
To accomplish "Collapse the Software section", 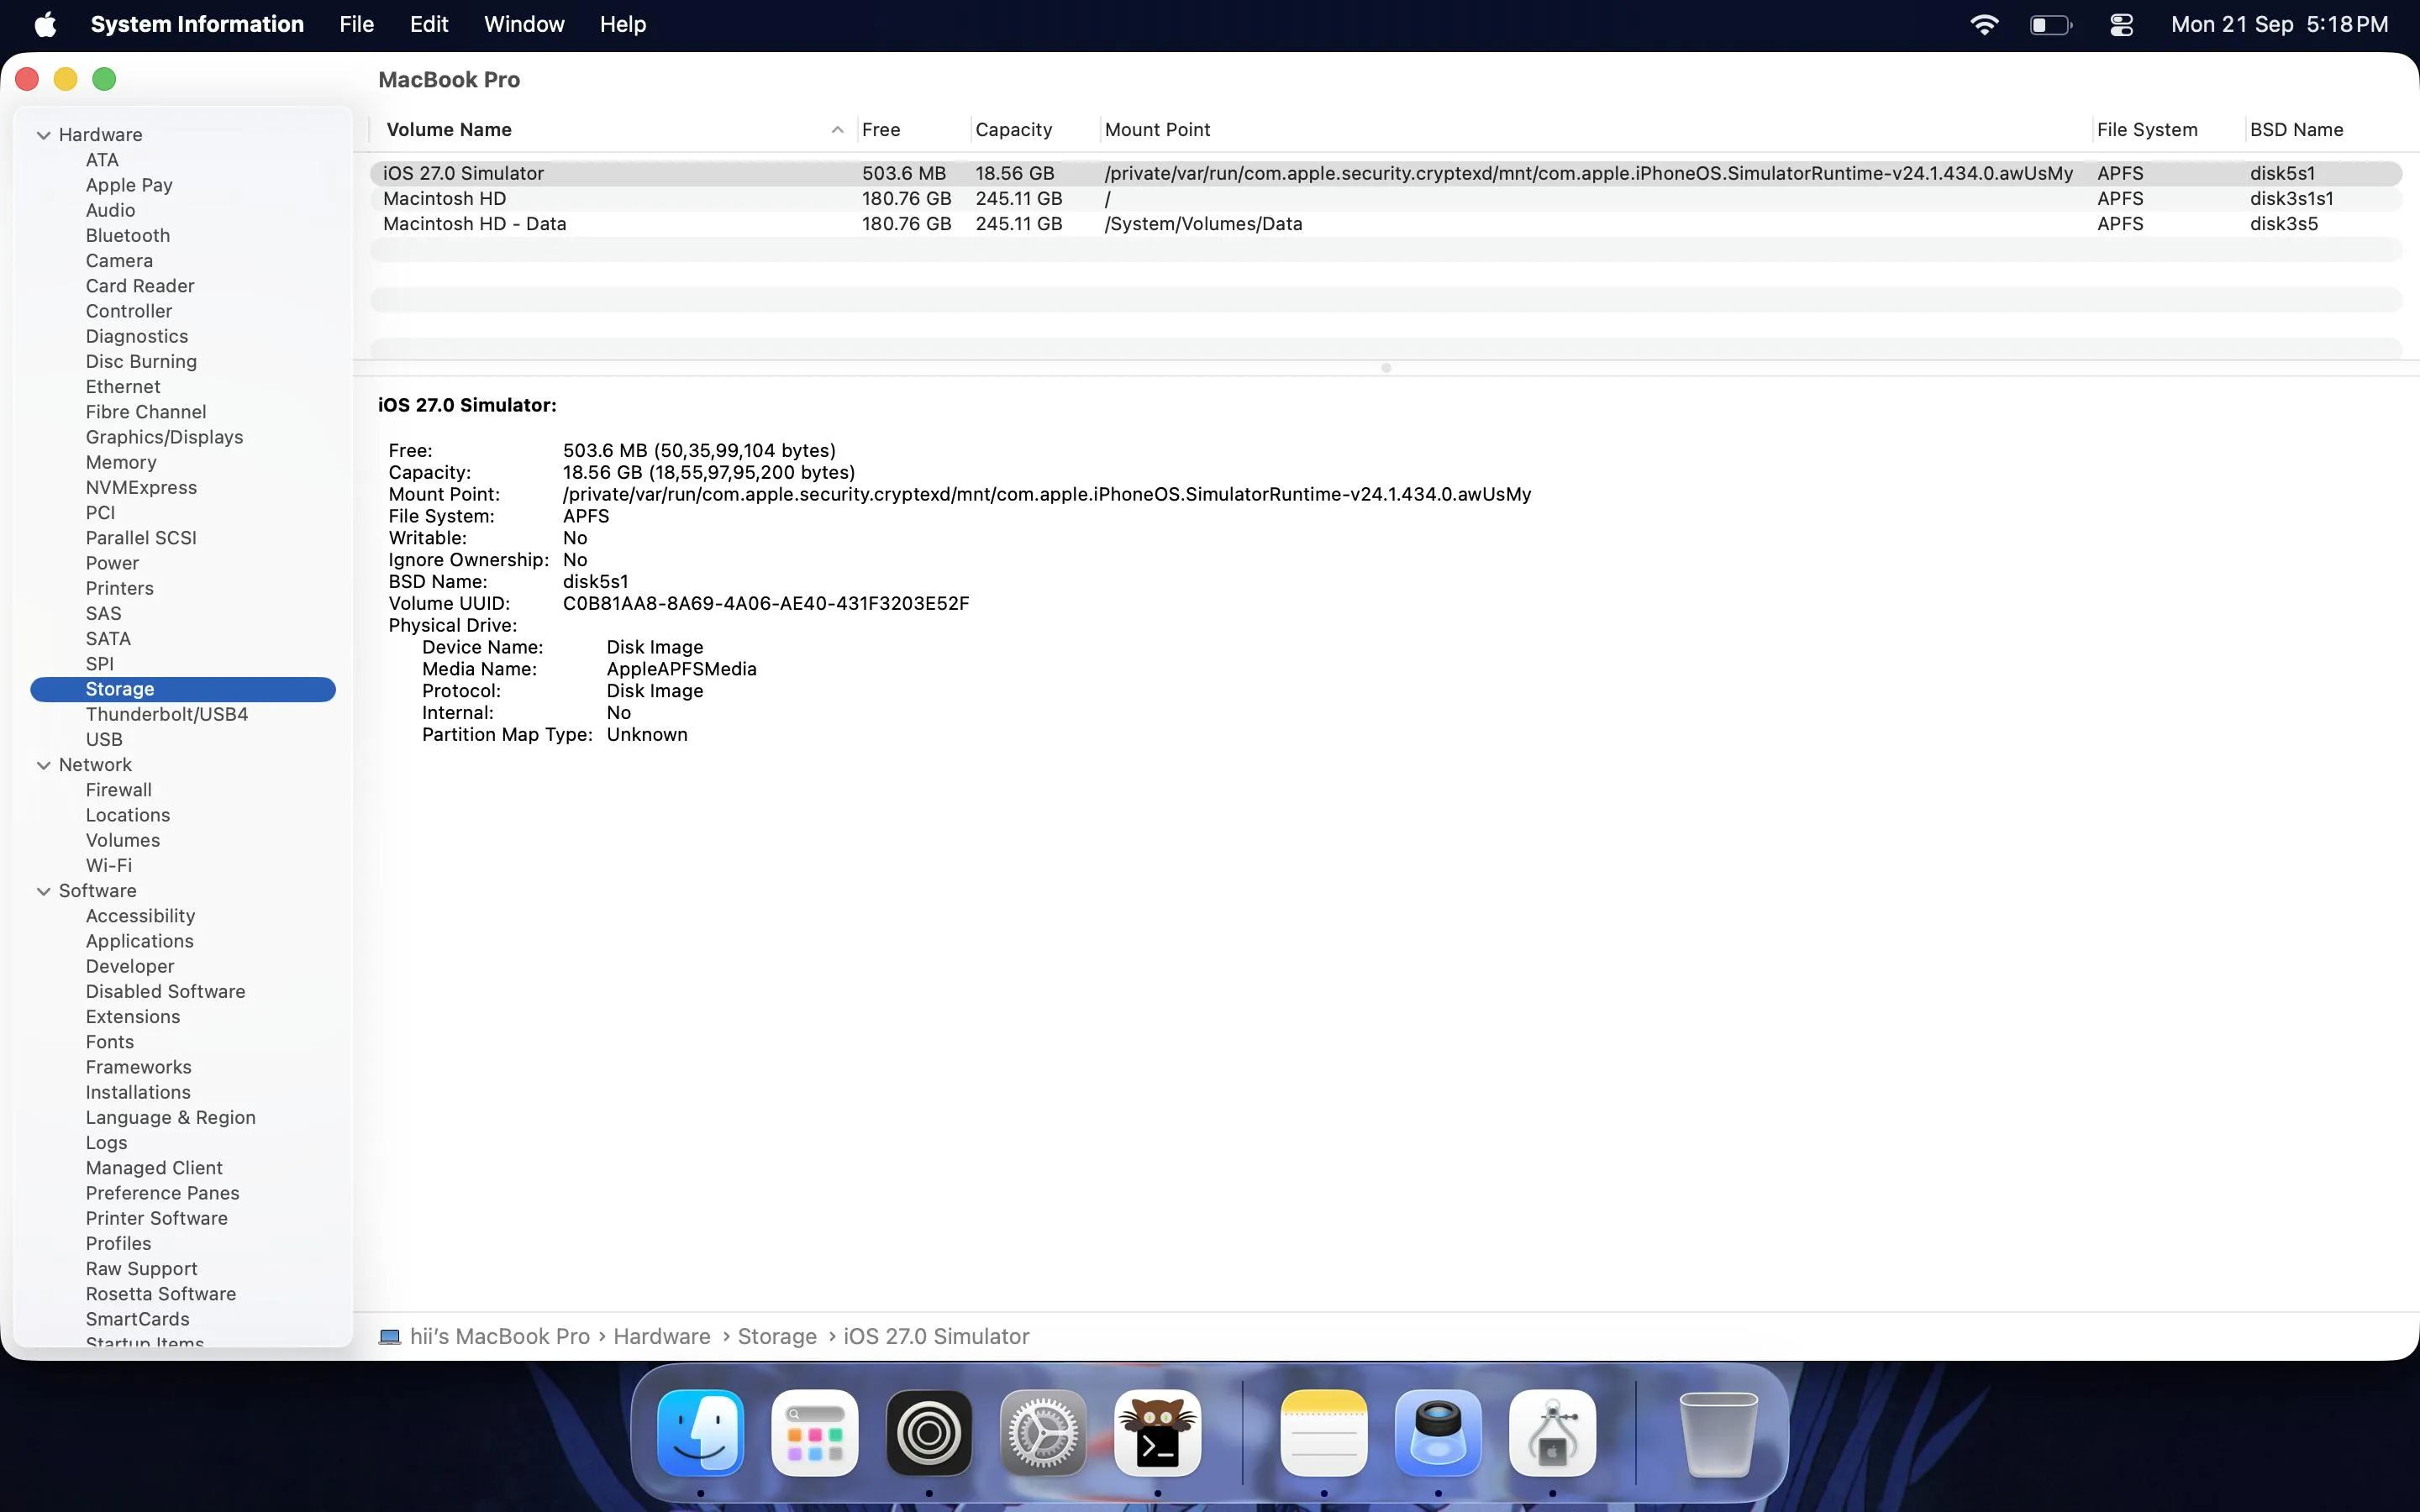I will click(44, 891).
